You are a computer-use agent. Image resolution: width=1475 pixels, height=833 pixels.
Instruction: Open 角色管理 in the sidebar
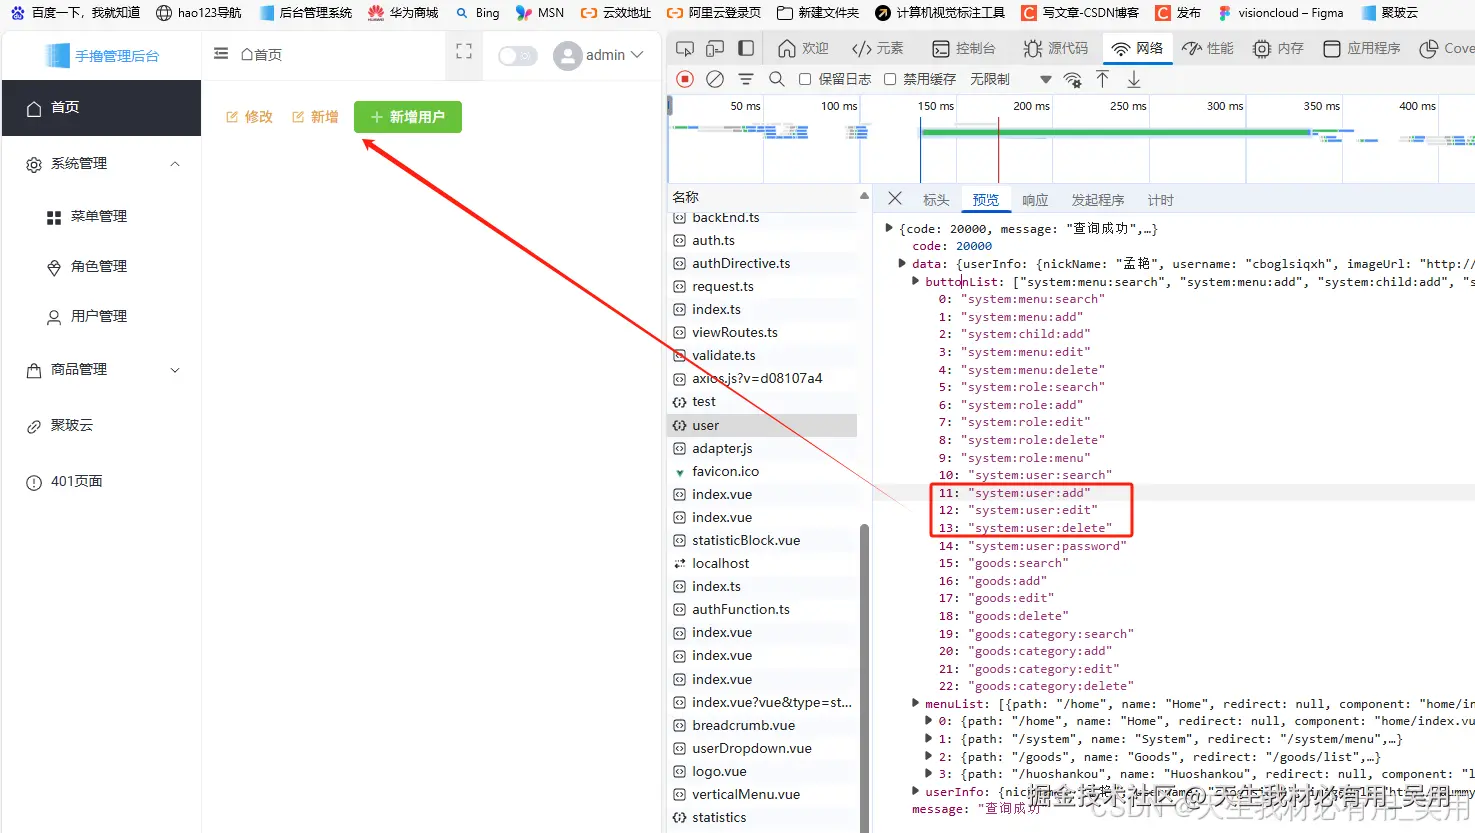click(x=101, y=266)
